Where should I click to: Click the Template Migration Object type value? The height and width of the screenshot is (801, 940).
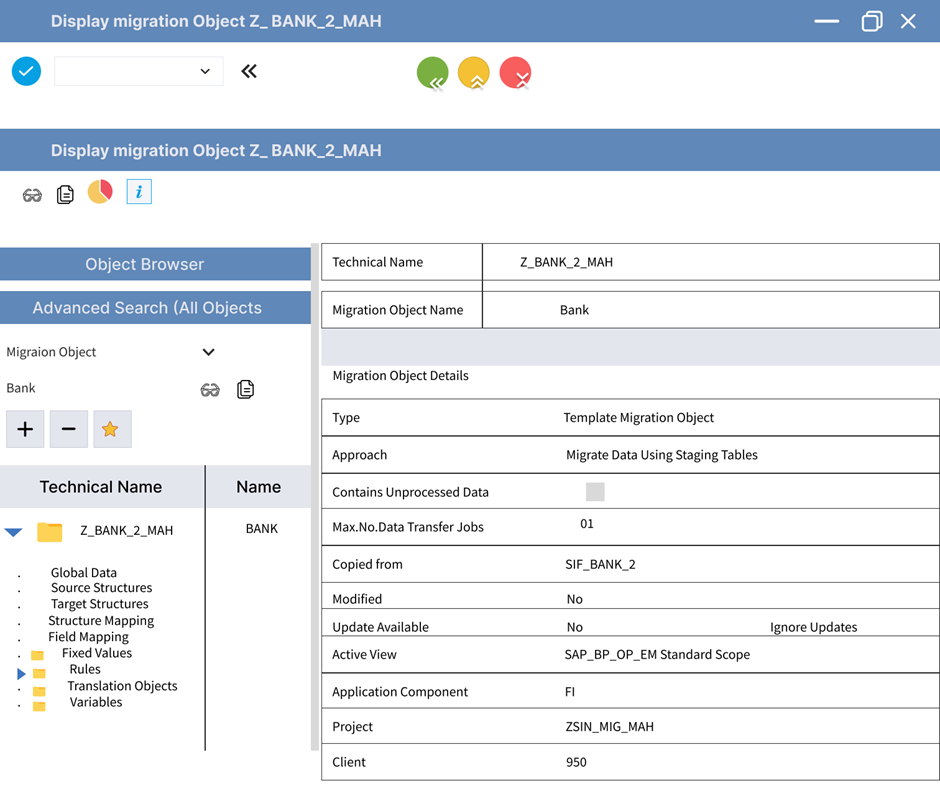638,417
